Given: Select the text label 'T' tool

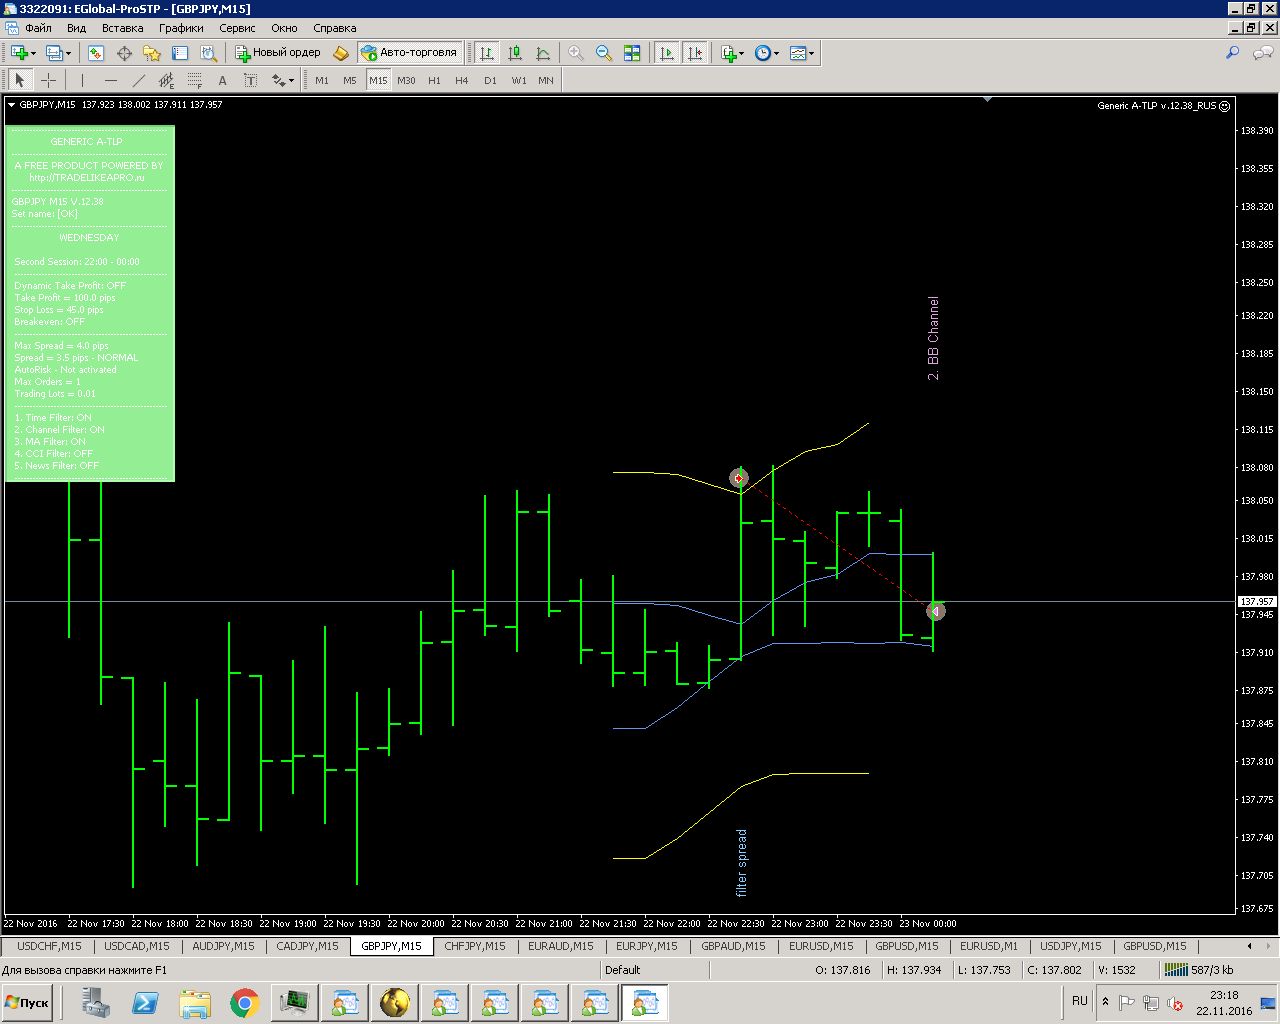Looking at the screenshot, I should coord(250,80).
